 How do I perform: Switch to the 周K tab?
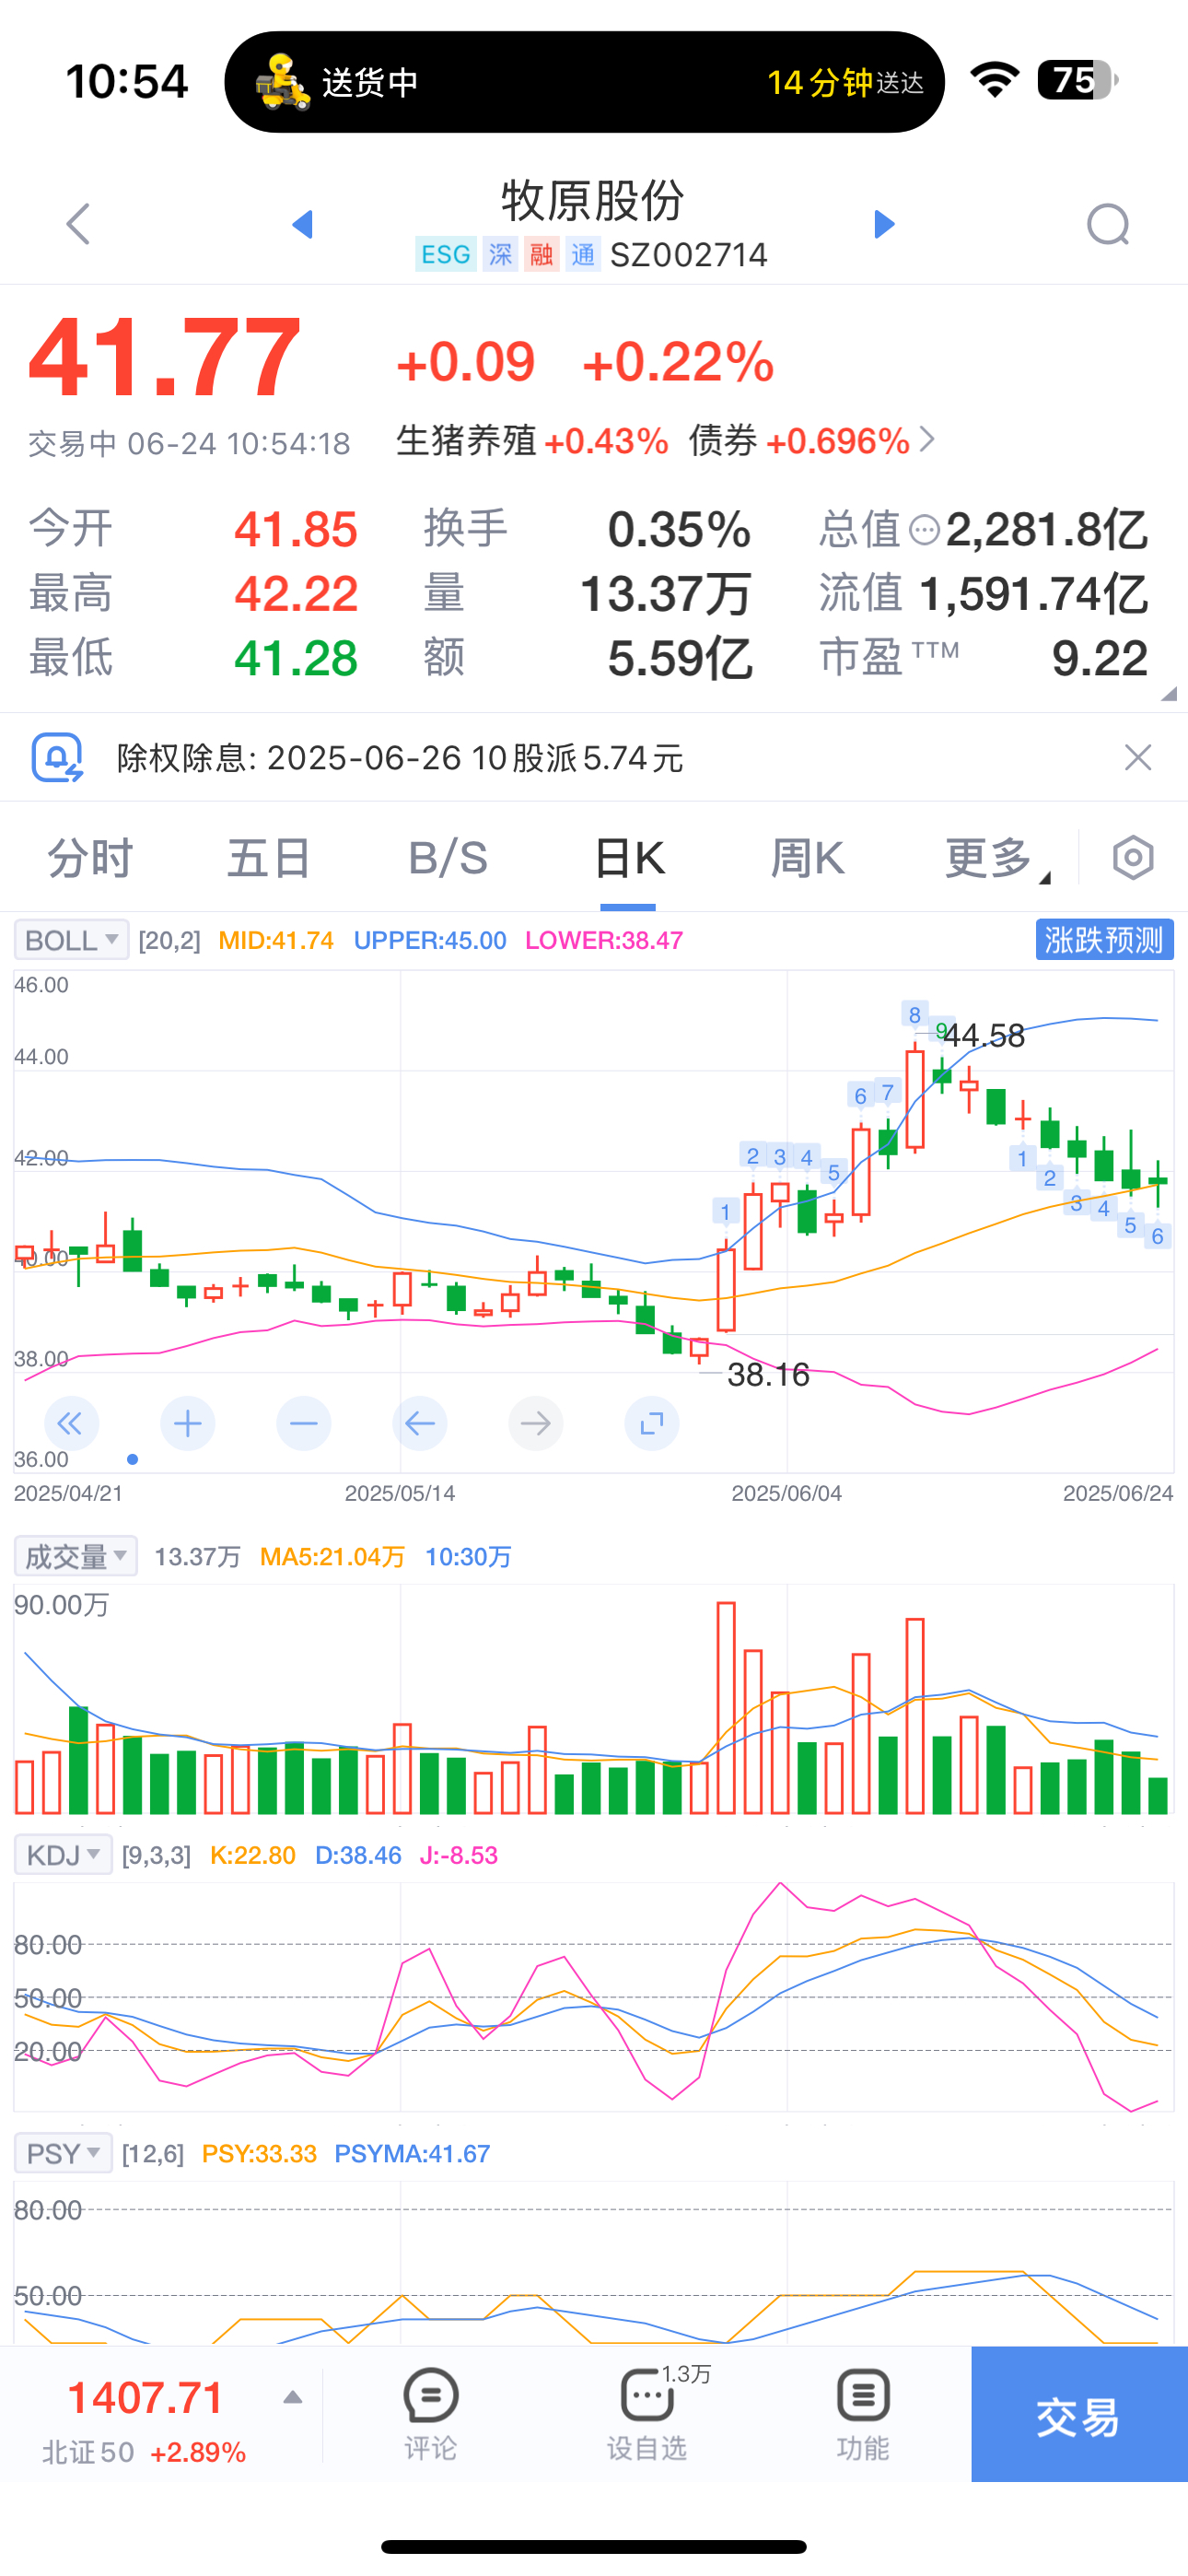point(807,858)
